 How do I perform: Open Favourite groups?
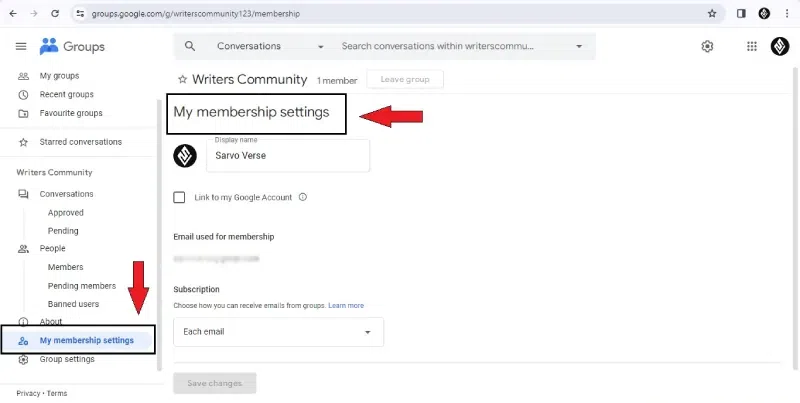tap(71, 113)
